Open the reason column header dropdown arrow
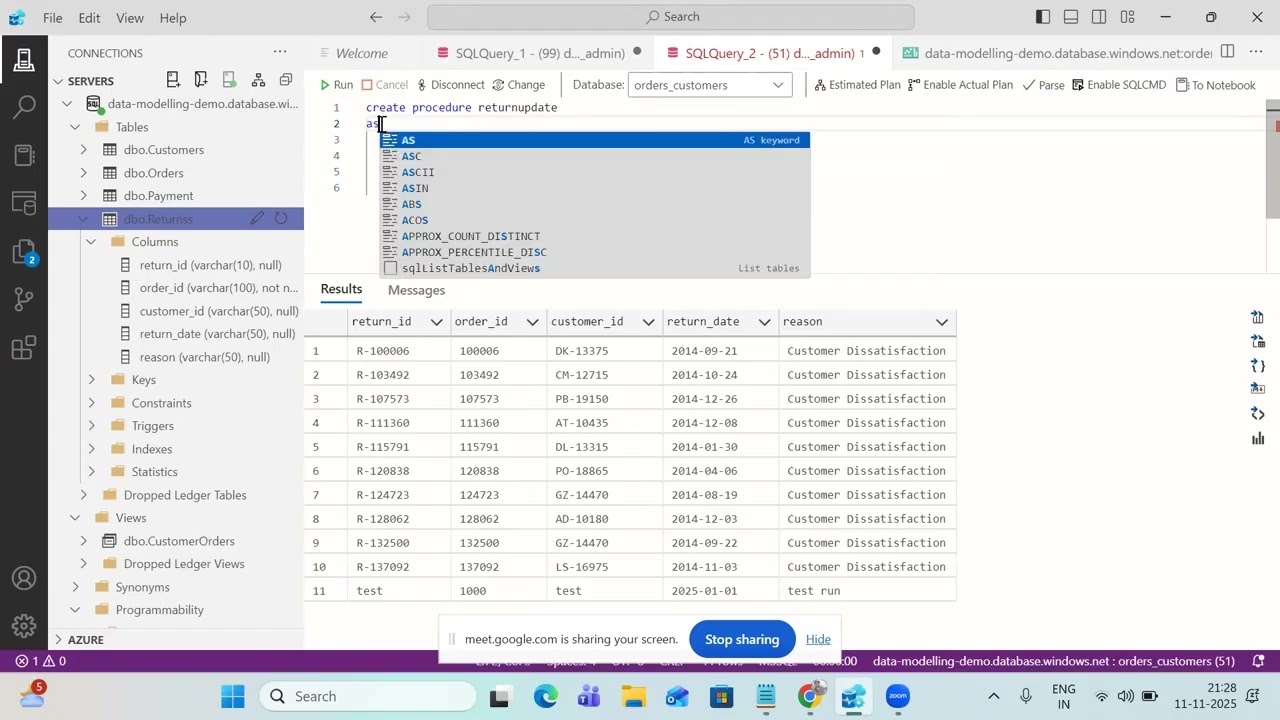Screen dimensions: 1280x720 pyautogui.click(x=942, y=322)
